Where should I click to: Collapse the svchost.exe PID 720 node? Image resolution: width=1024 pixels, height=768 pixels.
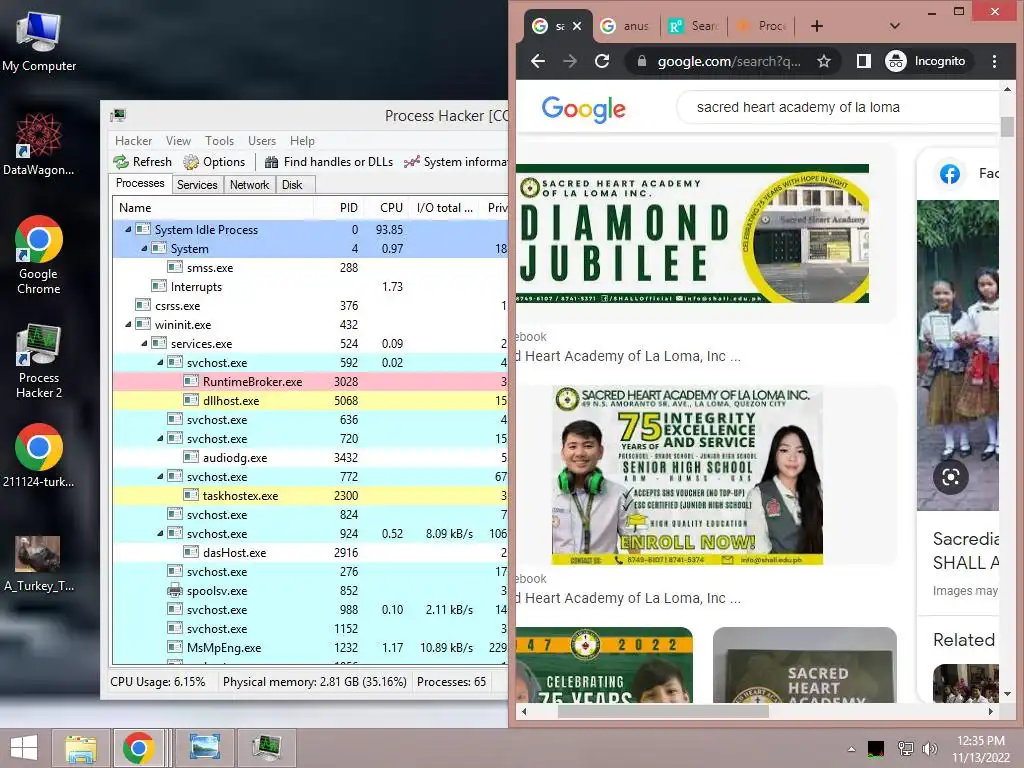tap(160, 438)
